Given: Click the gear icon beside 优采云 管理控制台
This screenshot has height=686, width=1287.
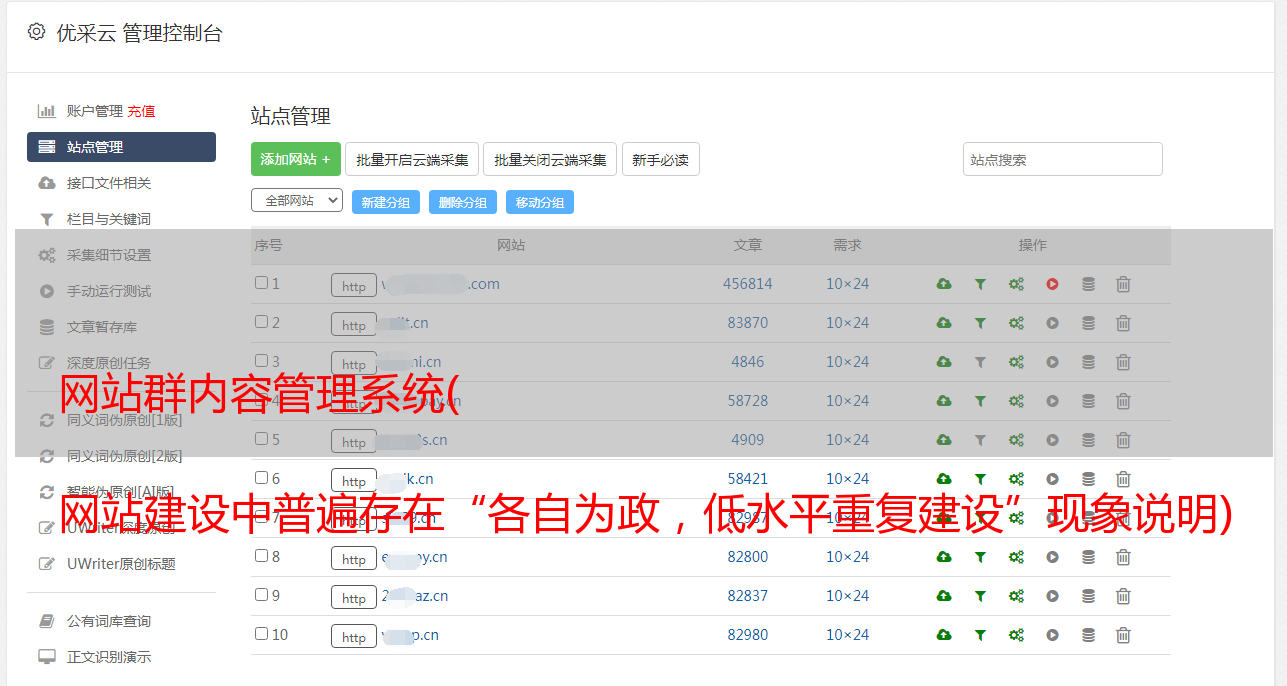Looking at the screenshot, I should click(x=37, y=32).
